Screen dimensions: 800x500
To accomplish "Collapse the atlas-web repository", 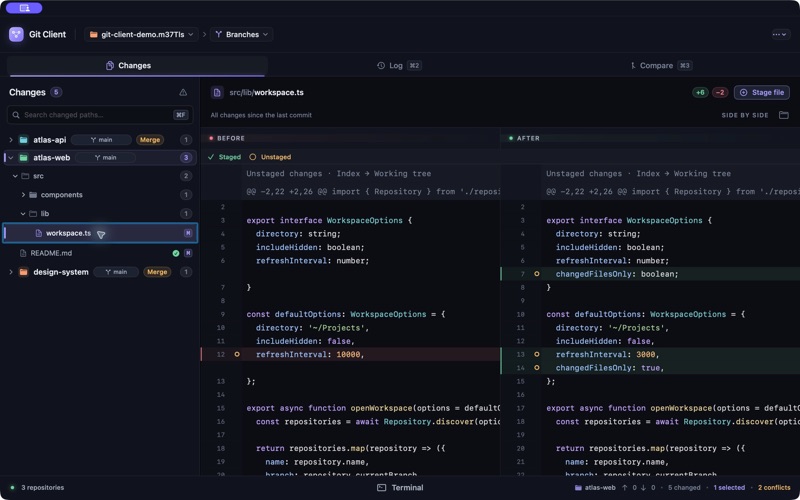I will (x=11, y=158).
